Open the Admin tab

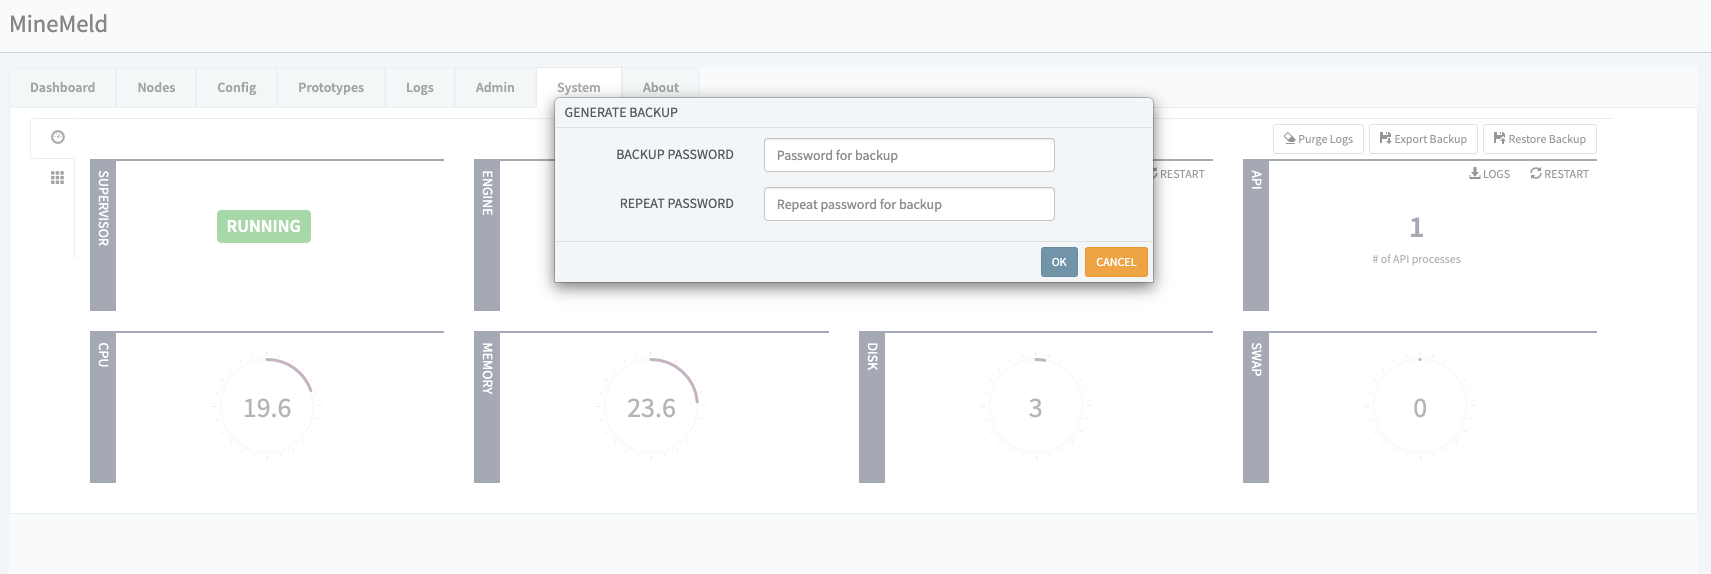click(495, 88)
